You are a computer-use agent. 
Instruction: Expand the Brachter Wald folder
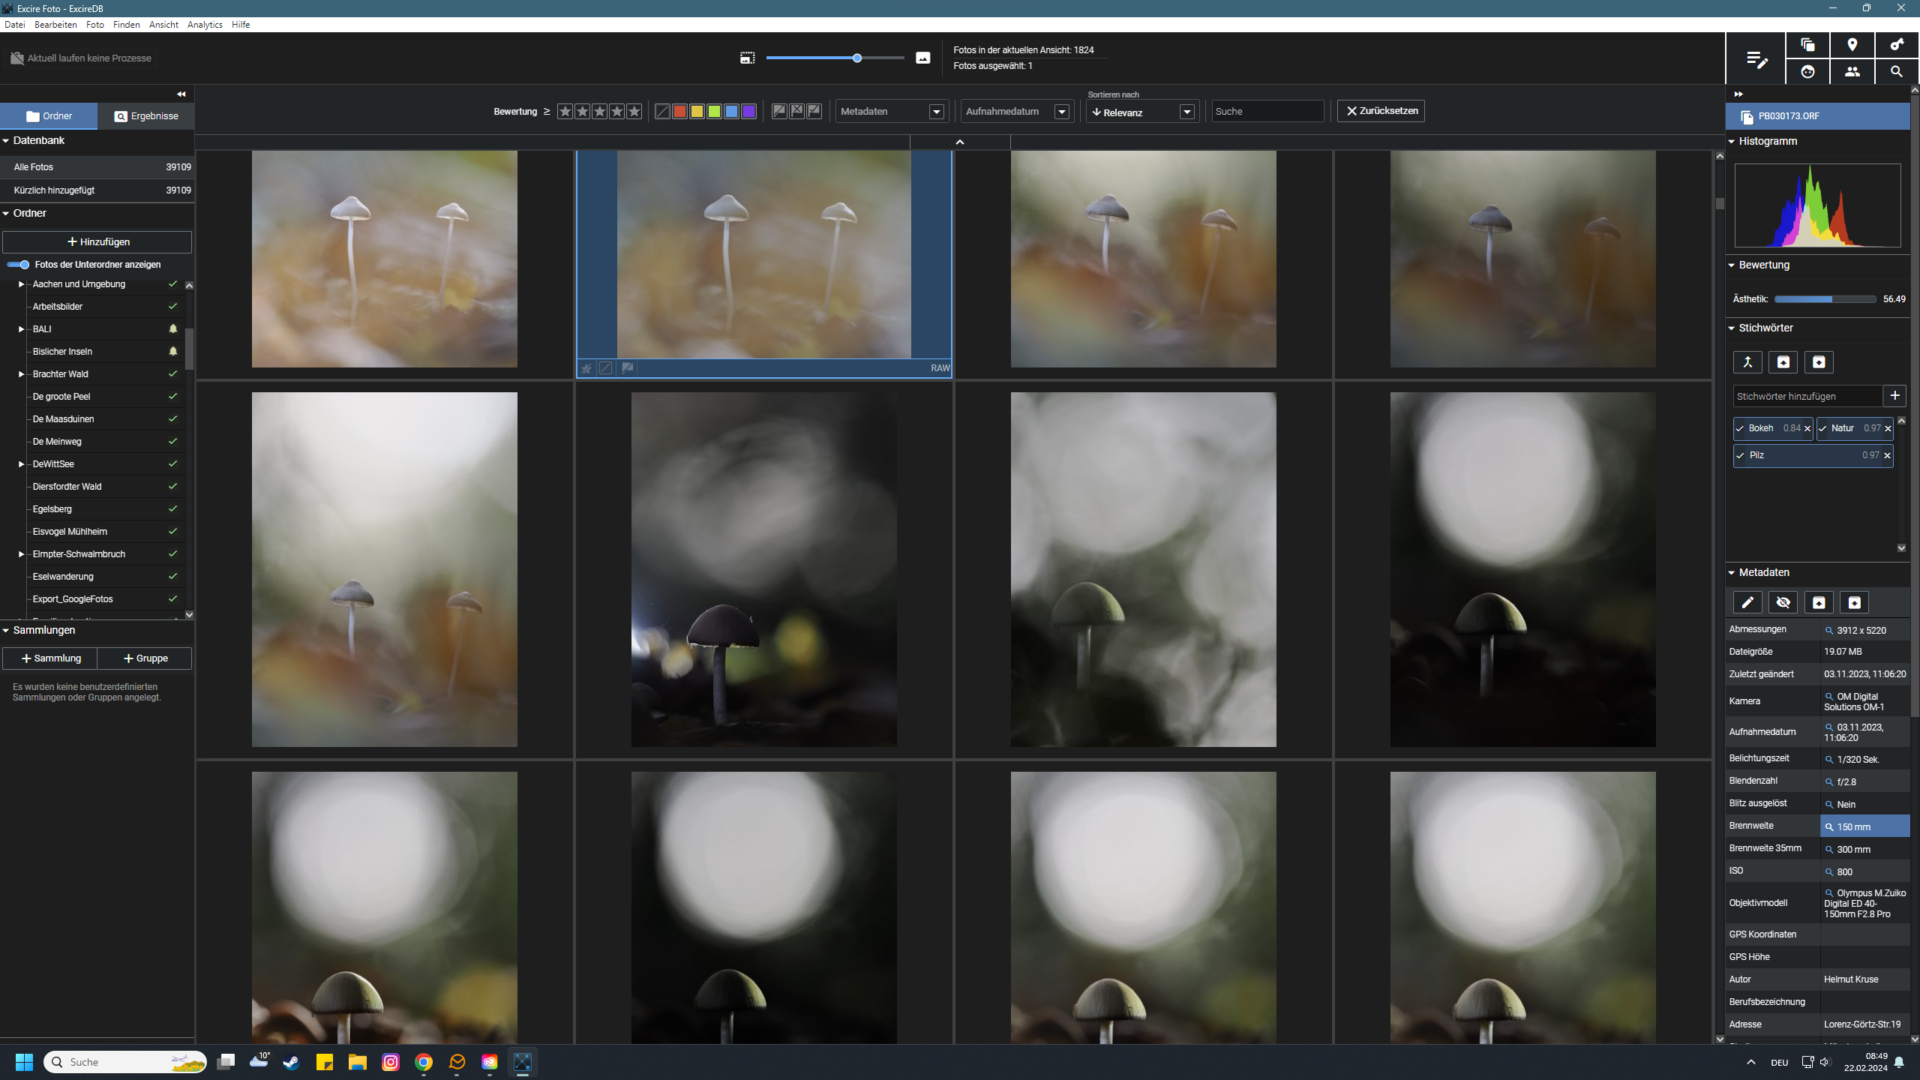click(21, 374)
